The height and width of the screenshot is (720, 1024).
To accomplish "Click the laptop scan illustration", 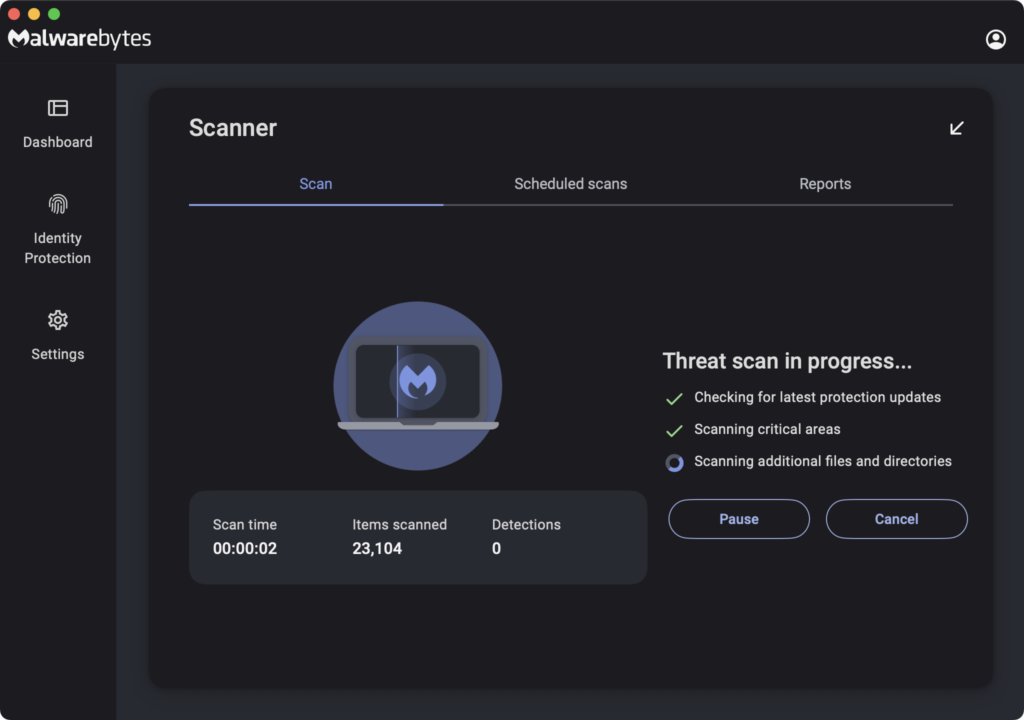I will tap(417, 385).
